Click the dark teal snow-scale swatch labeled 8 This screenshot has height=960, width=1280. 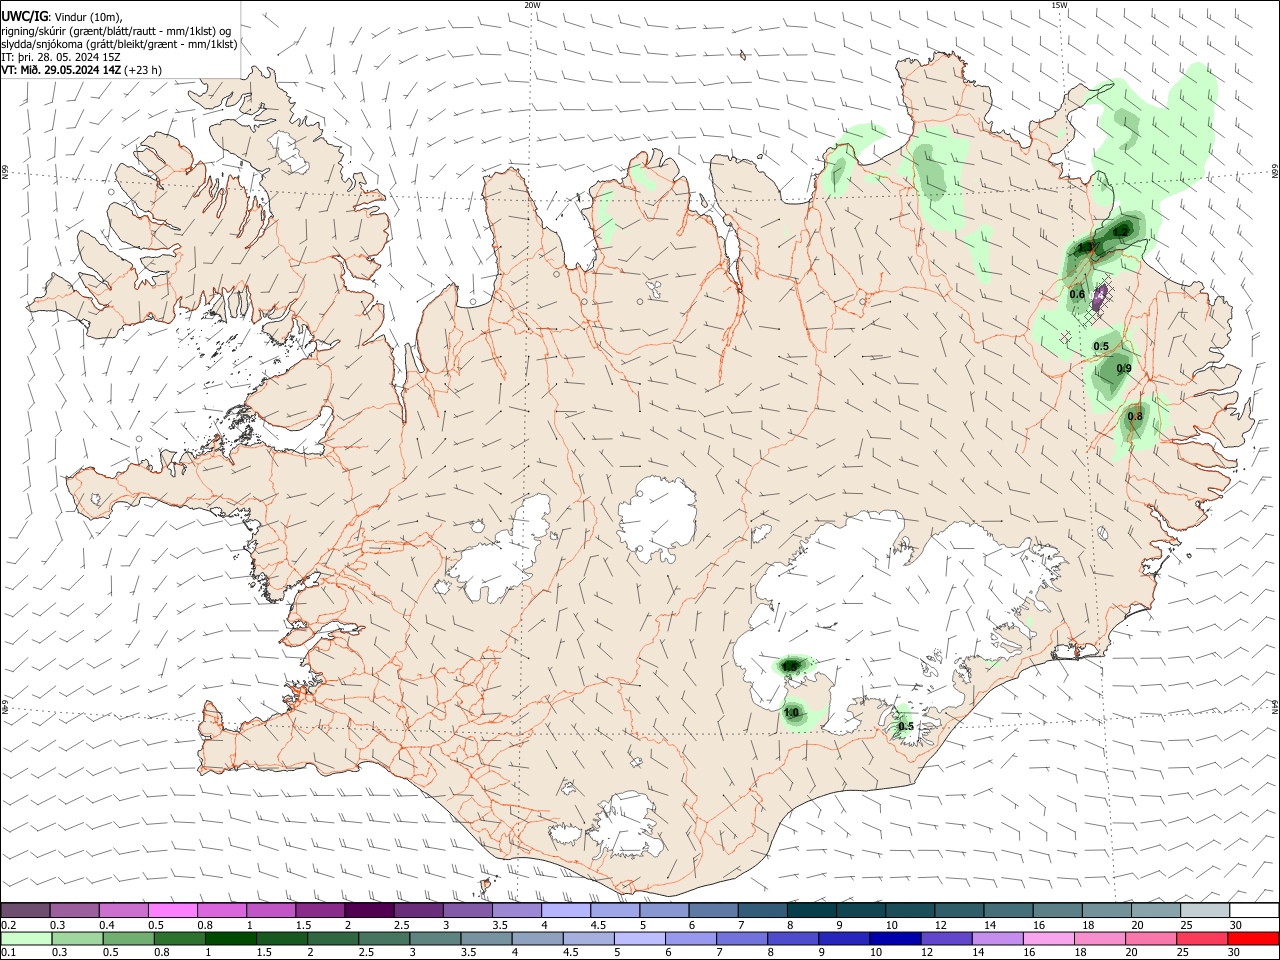pyautogui.click(x=812, y=910)
